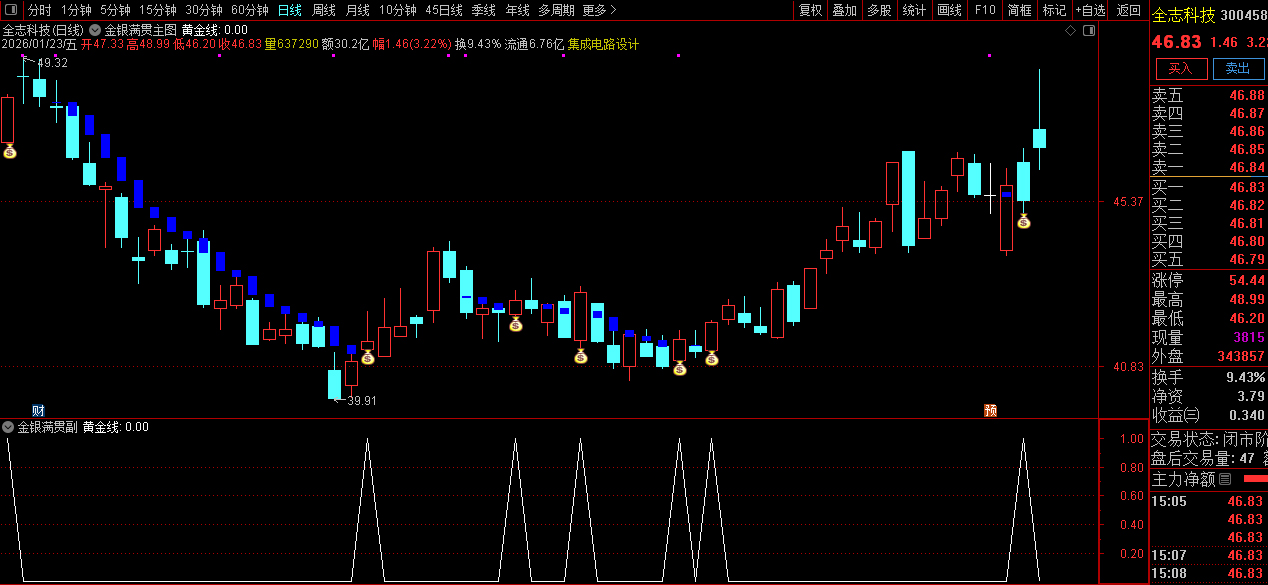This screenshot has width=1268, height=585.
Task: Toggle the 简框 simple frame mode
Action: pyautogui.click(x=1019, y=10)
